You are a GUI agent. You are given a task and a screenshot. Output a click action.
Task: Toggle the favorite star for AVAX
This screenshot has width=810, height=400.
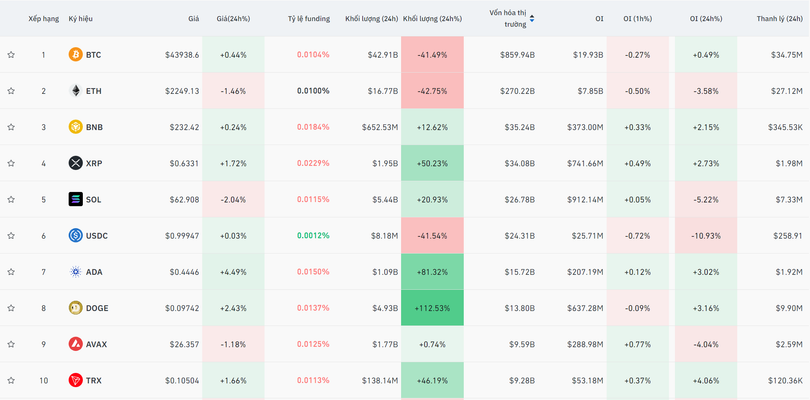click(x=11, y=344)
